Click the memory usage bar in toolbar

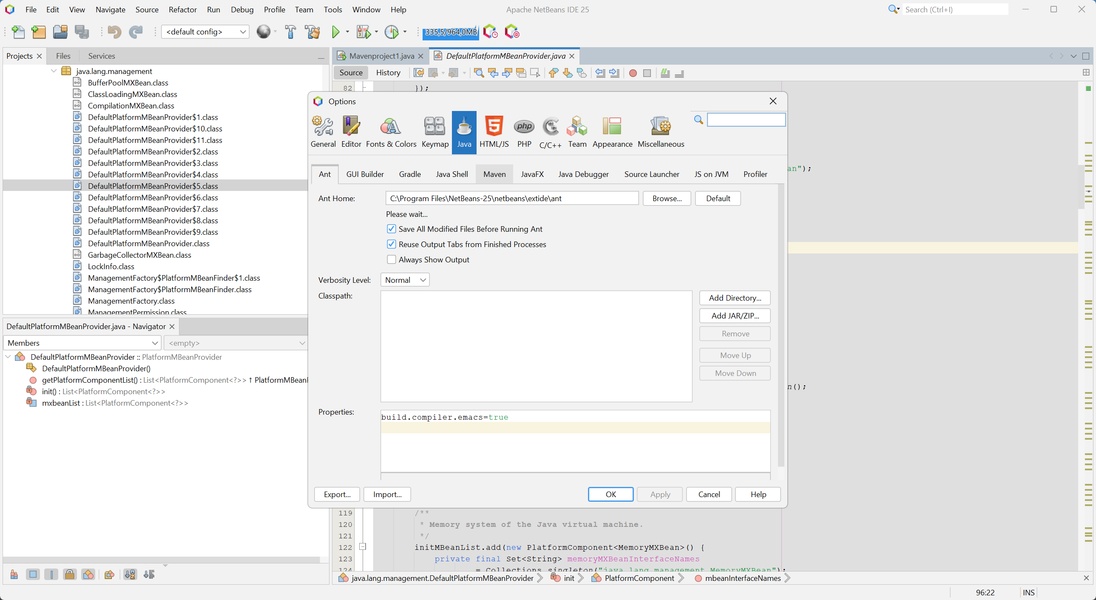coord(450,32)
